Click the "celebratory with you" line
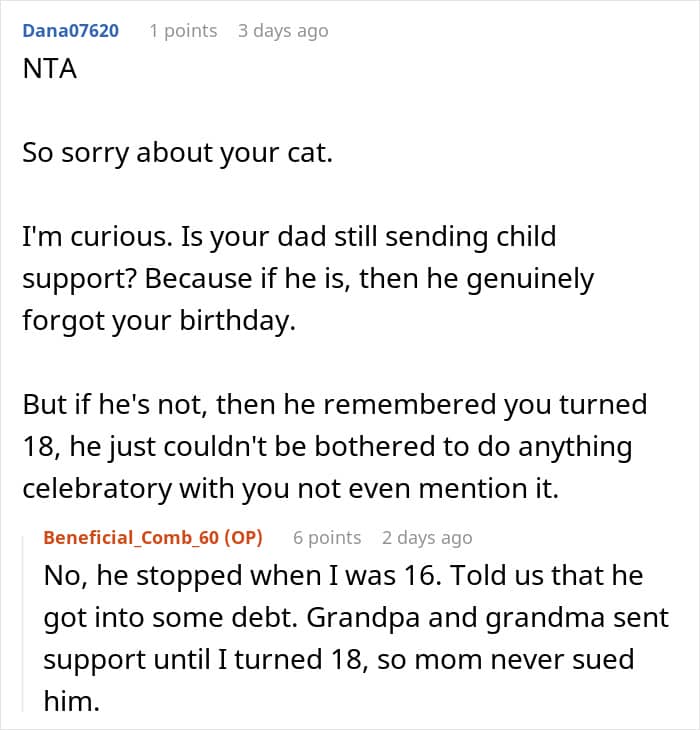 pyautogui.click(x=291, y=488)
